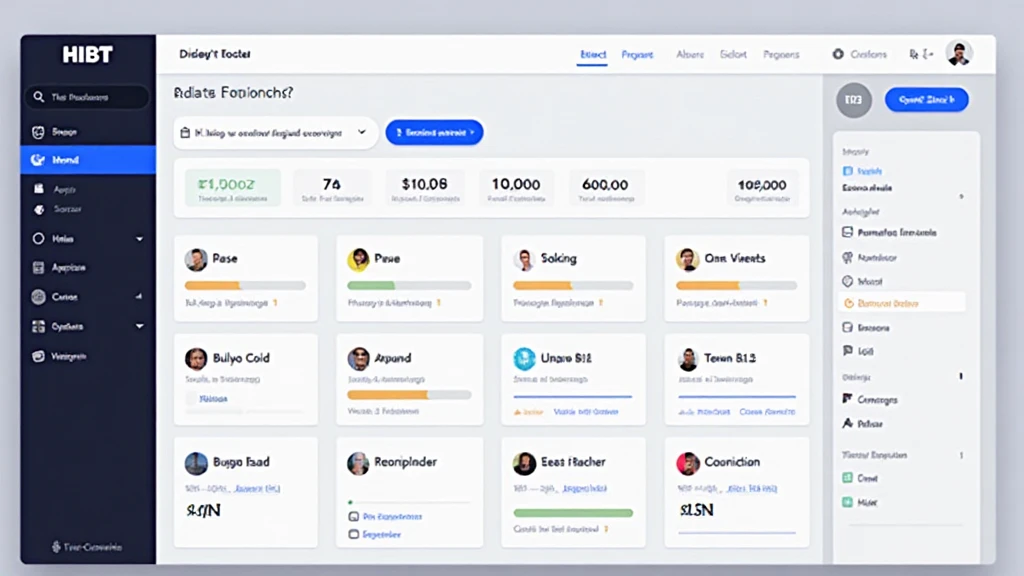Open the Onn Vients card
Viewport: 1024px width, 576px height.
point(737,277)
